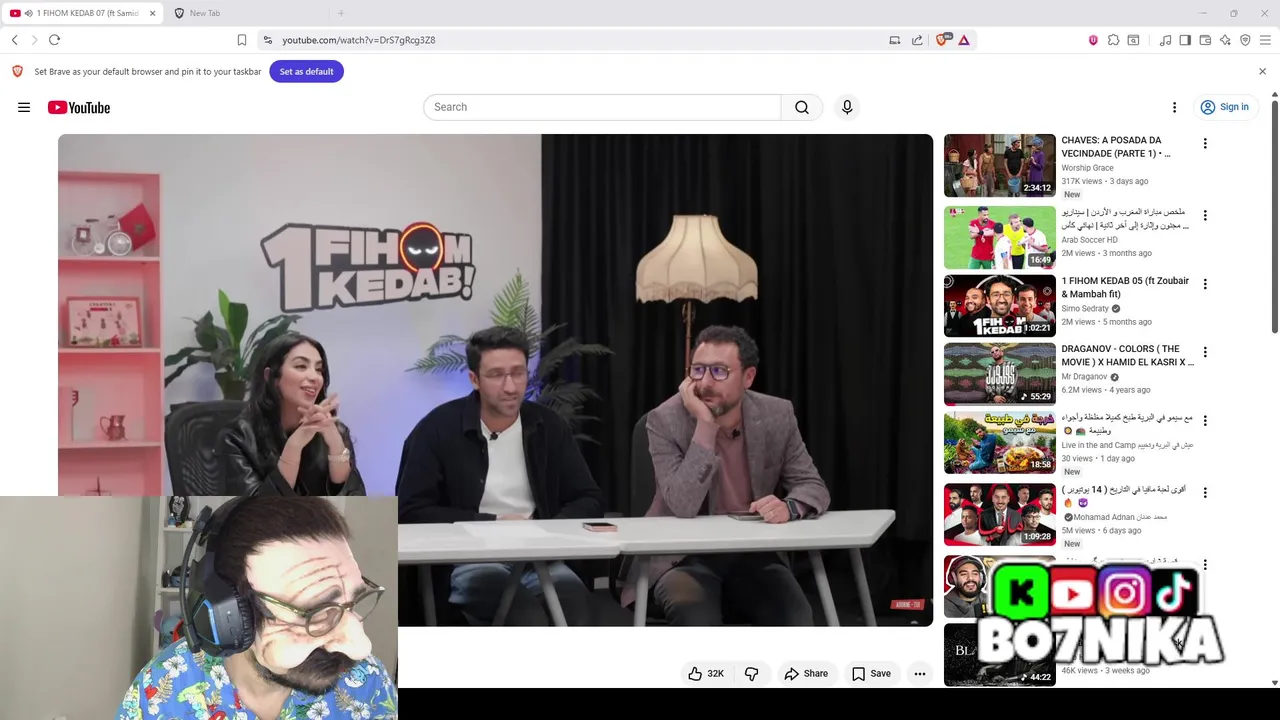The width and height of the screenshot is (1280, 720).
Task: Open options menu for 1 FIHOM KEDAB 05
Action: [x=1205, y=284]
